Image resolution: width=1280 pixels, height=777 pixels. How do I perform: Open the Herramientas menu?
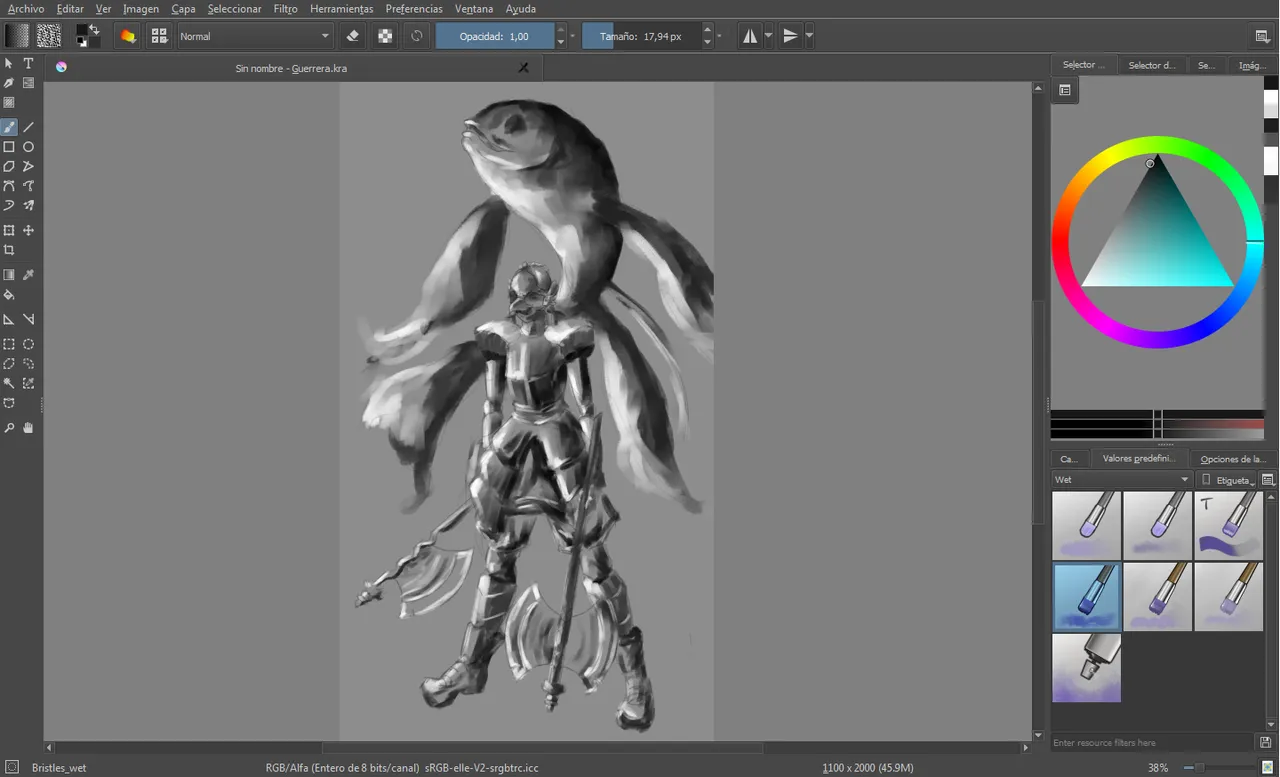pyautogui.click(x=341, y=9)
